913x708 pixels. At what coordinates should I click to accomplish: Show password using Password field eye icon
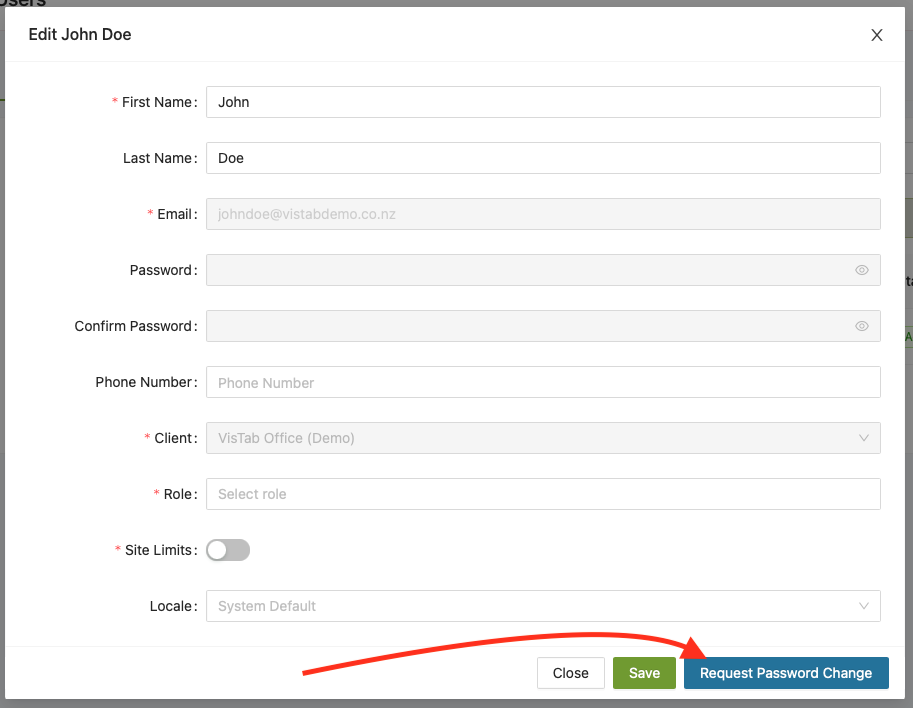861,270
